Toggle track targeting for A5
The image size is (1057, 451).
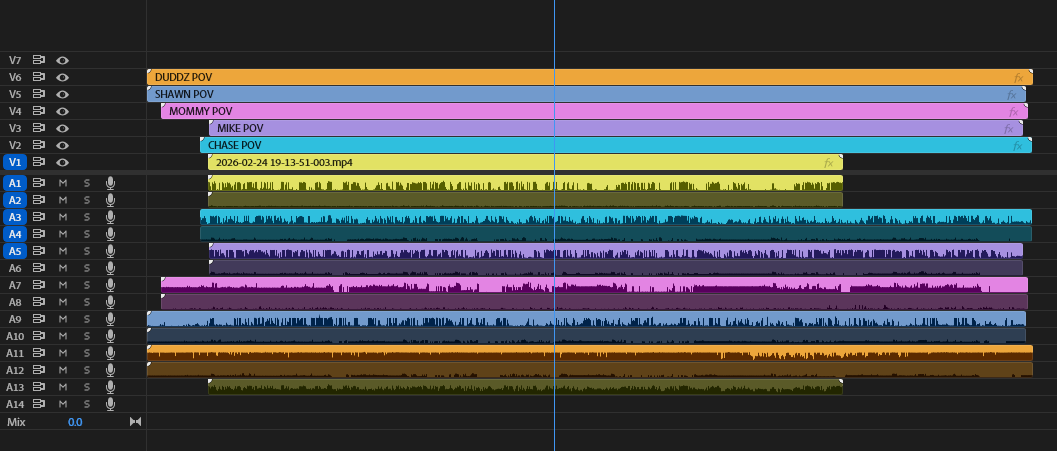(x=15, y=251)
